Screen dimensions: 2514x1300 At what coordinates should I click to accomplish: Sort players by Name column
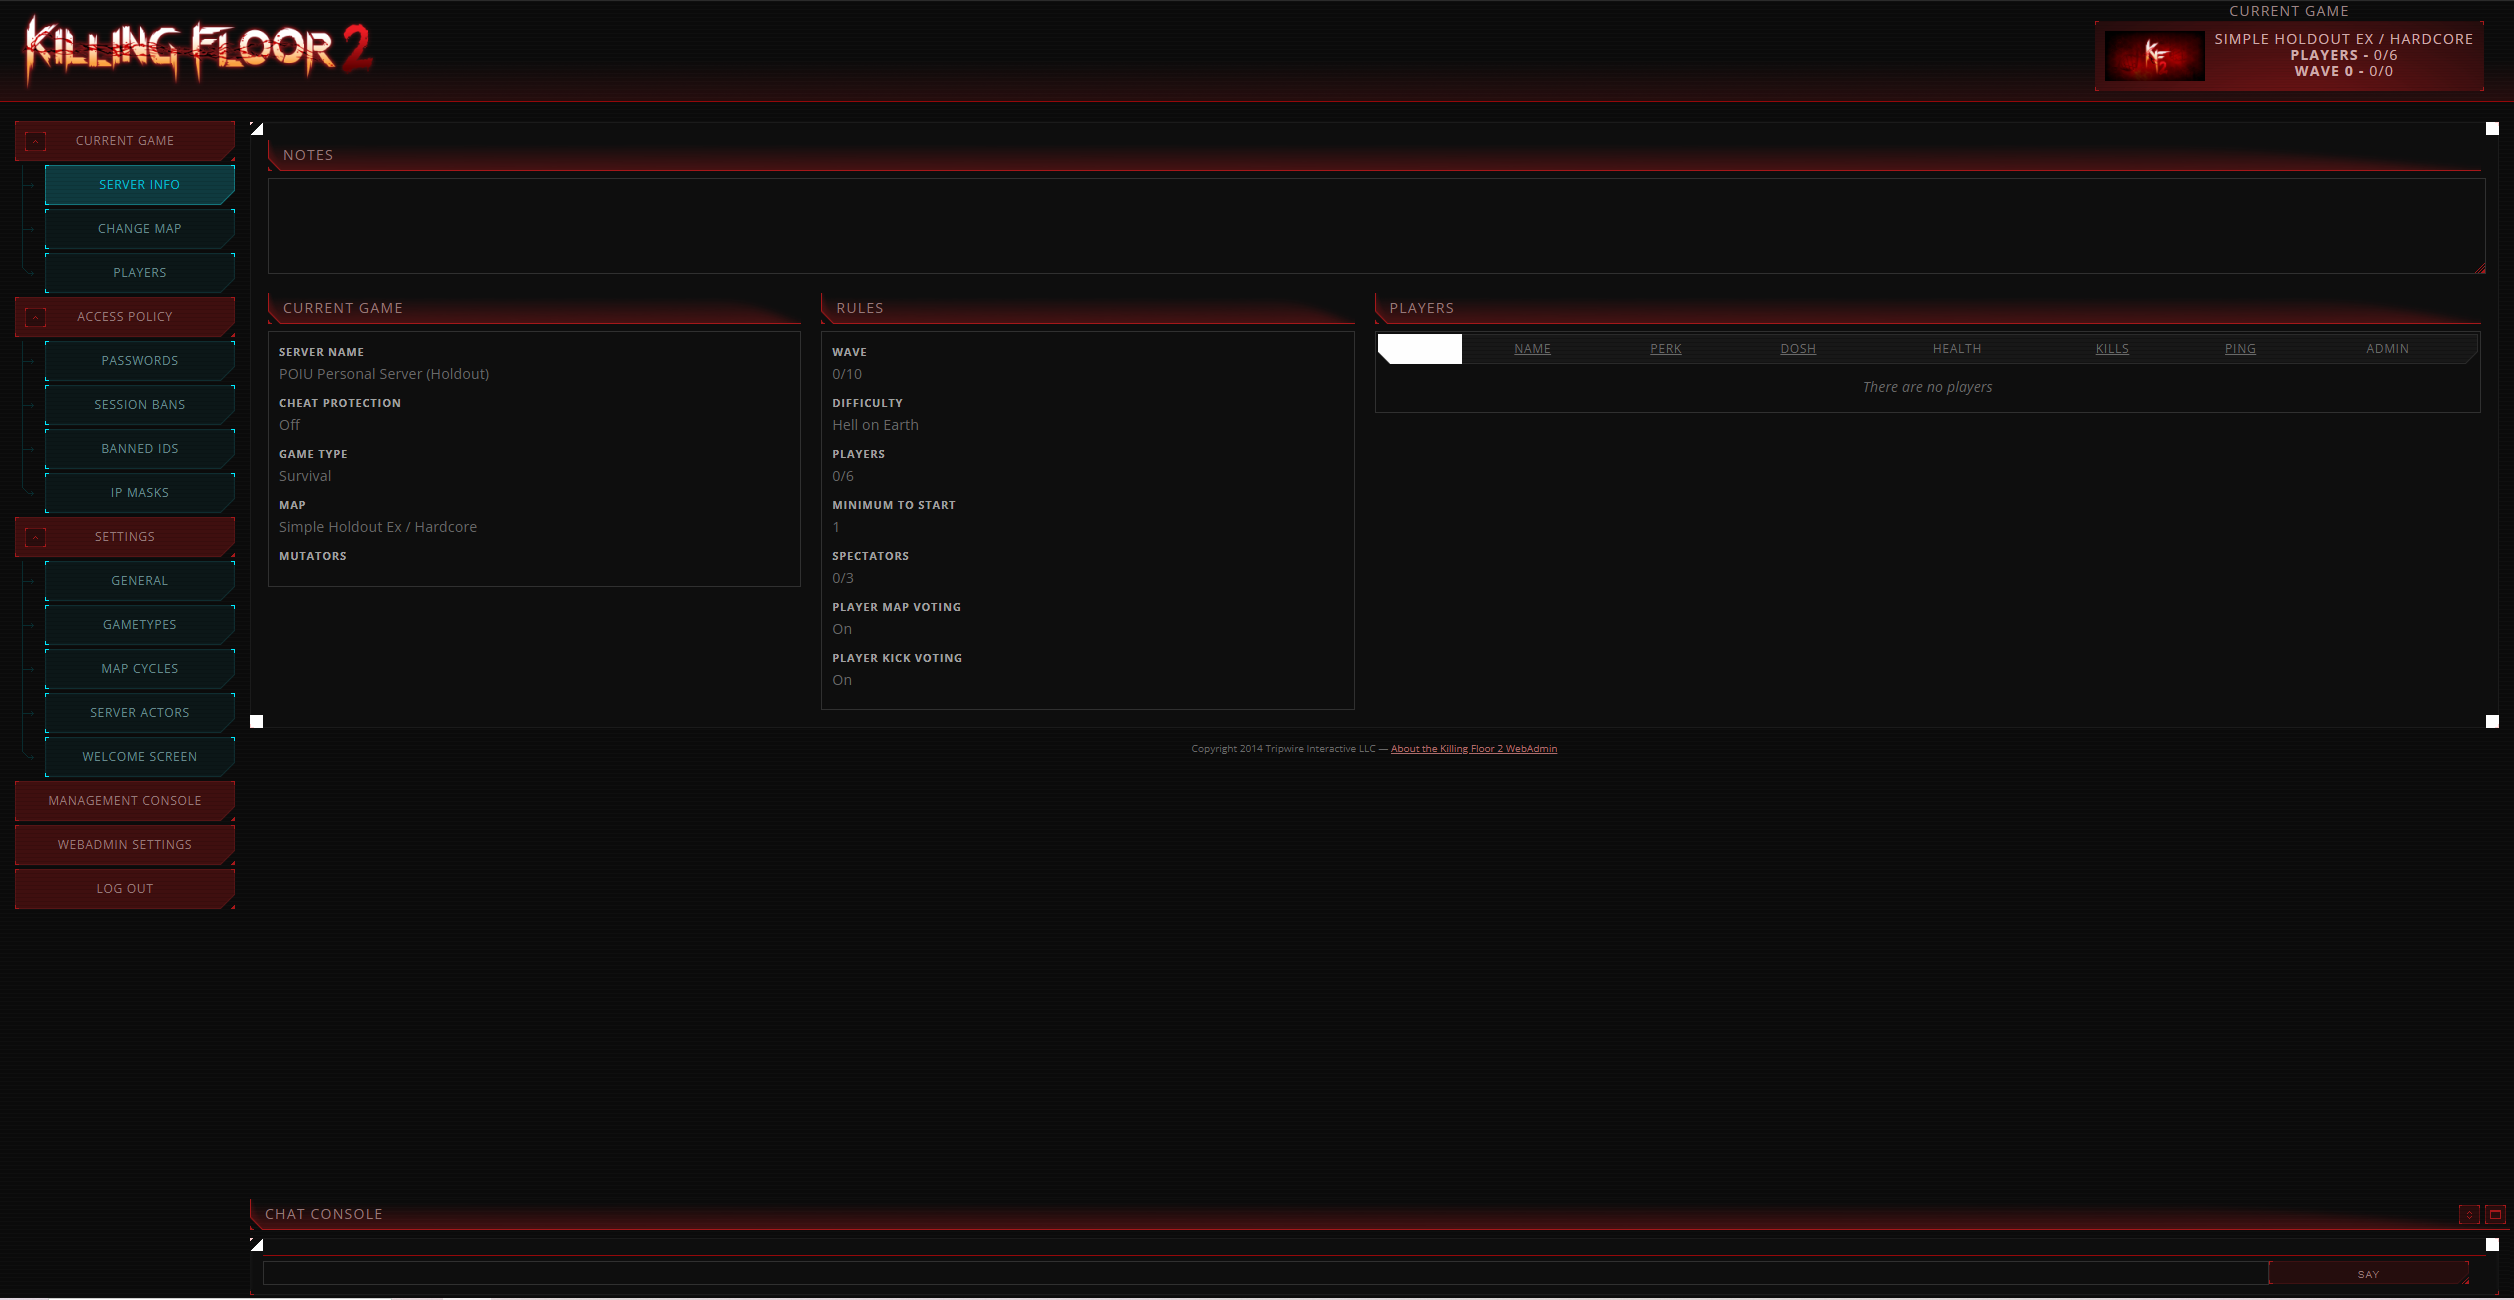(x=1531, y=349)
